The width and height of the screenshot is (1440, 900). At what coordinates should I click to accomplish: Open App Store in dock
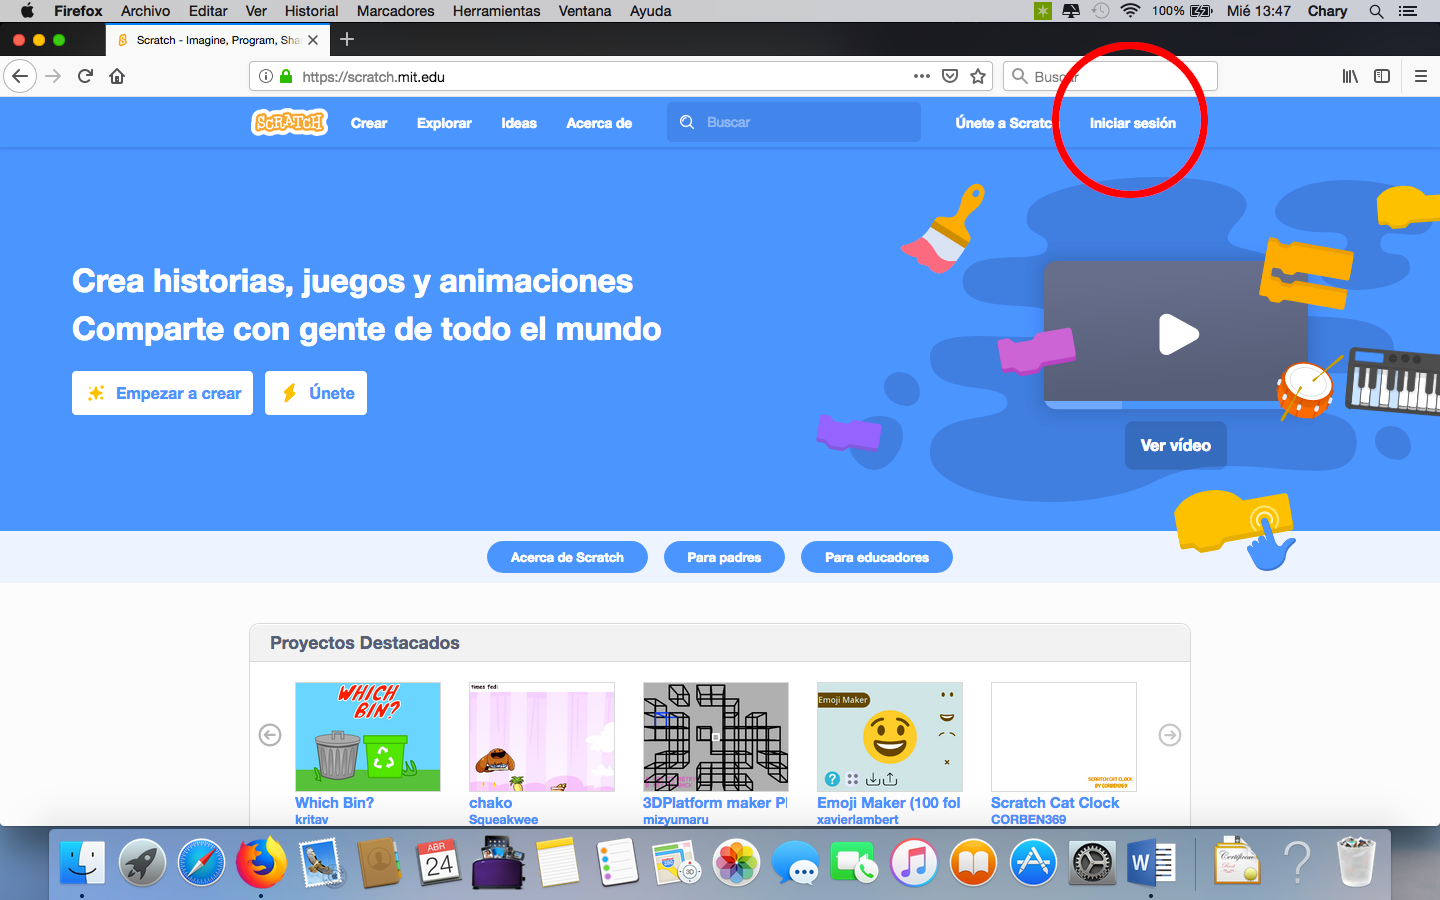pyautogui.click(x=1033, y=862)
